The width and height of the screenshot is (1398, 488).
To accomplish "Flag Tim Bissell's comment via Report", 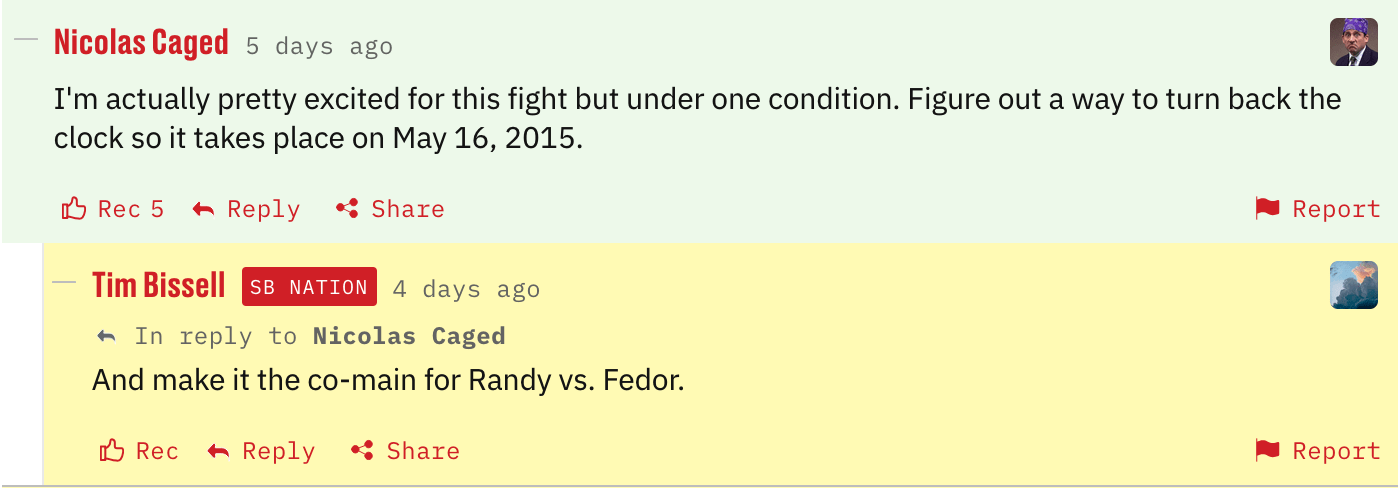I will (x=1317, y=451).
